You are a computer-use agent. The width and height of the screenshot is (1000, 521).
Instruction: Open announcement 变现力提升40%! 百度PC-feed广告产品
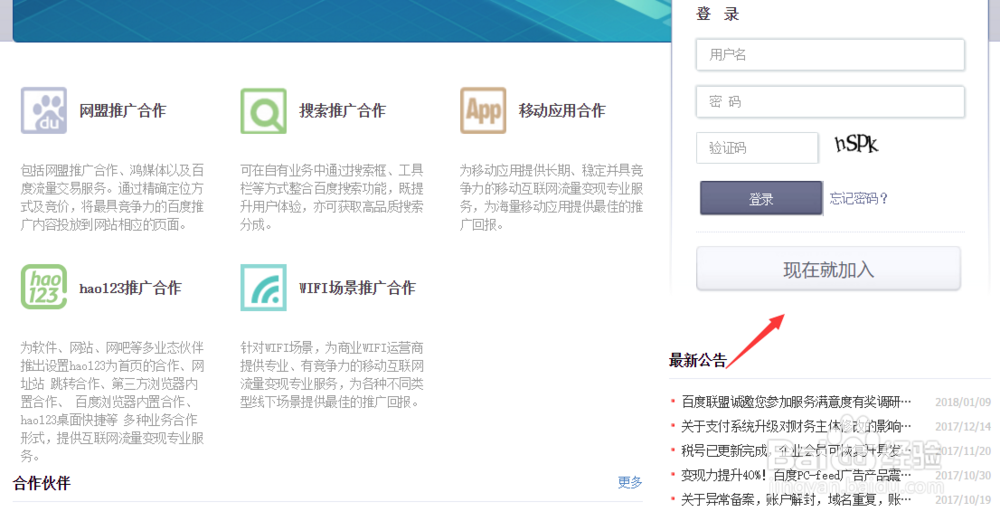796,475
